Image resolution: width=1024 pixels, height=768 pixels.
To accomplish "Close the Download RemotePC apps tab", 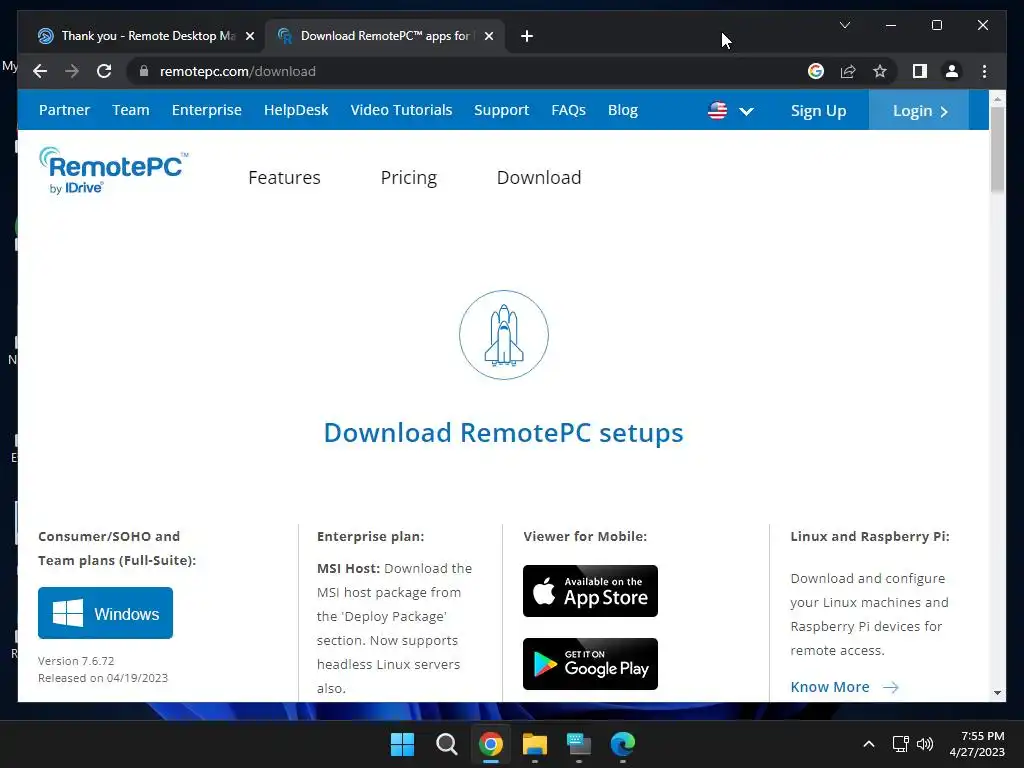I will click(x=488, y=36).
